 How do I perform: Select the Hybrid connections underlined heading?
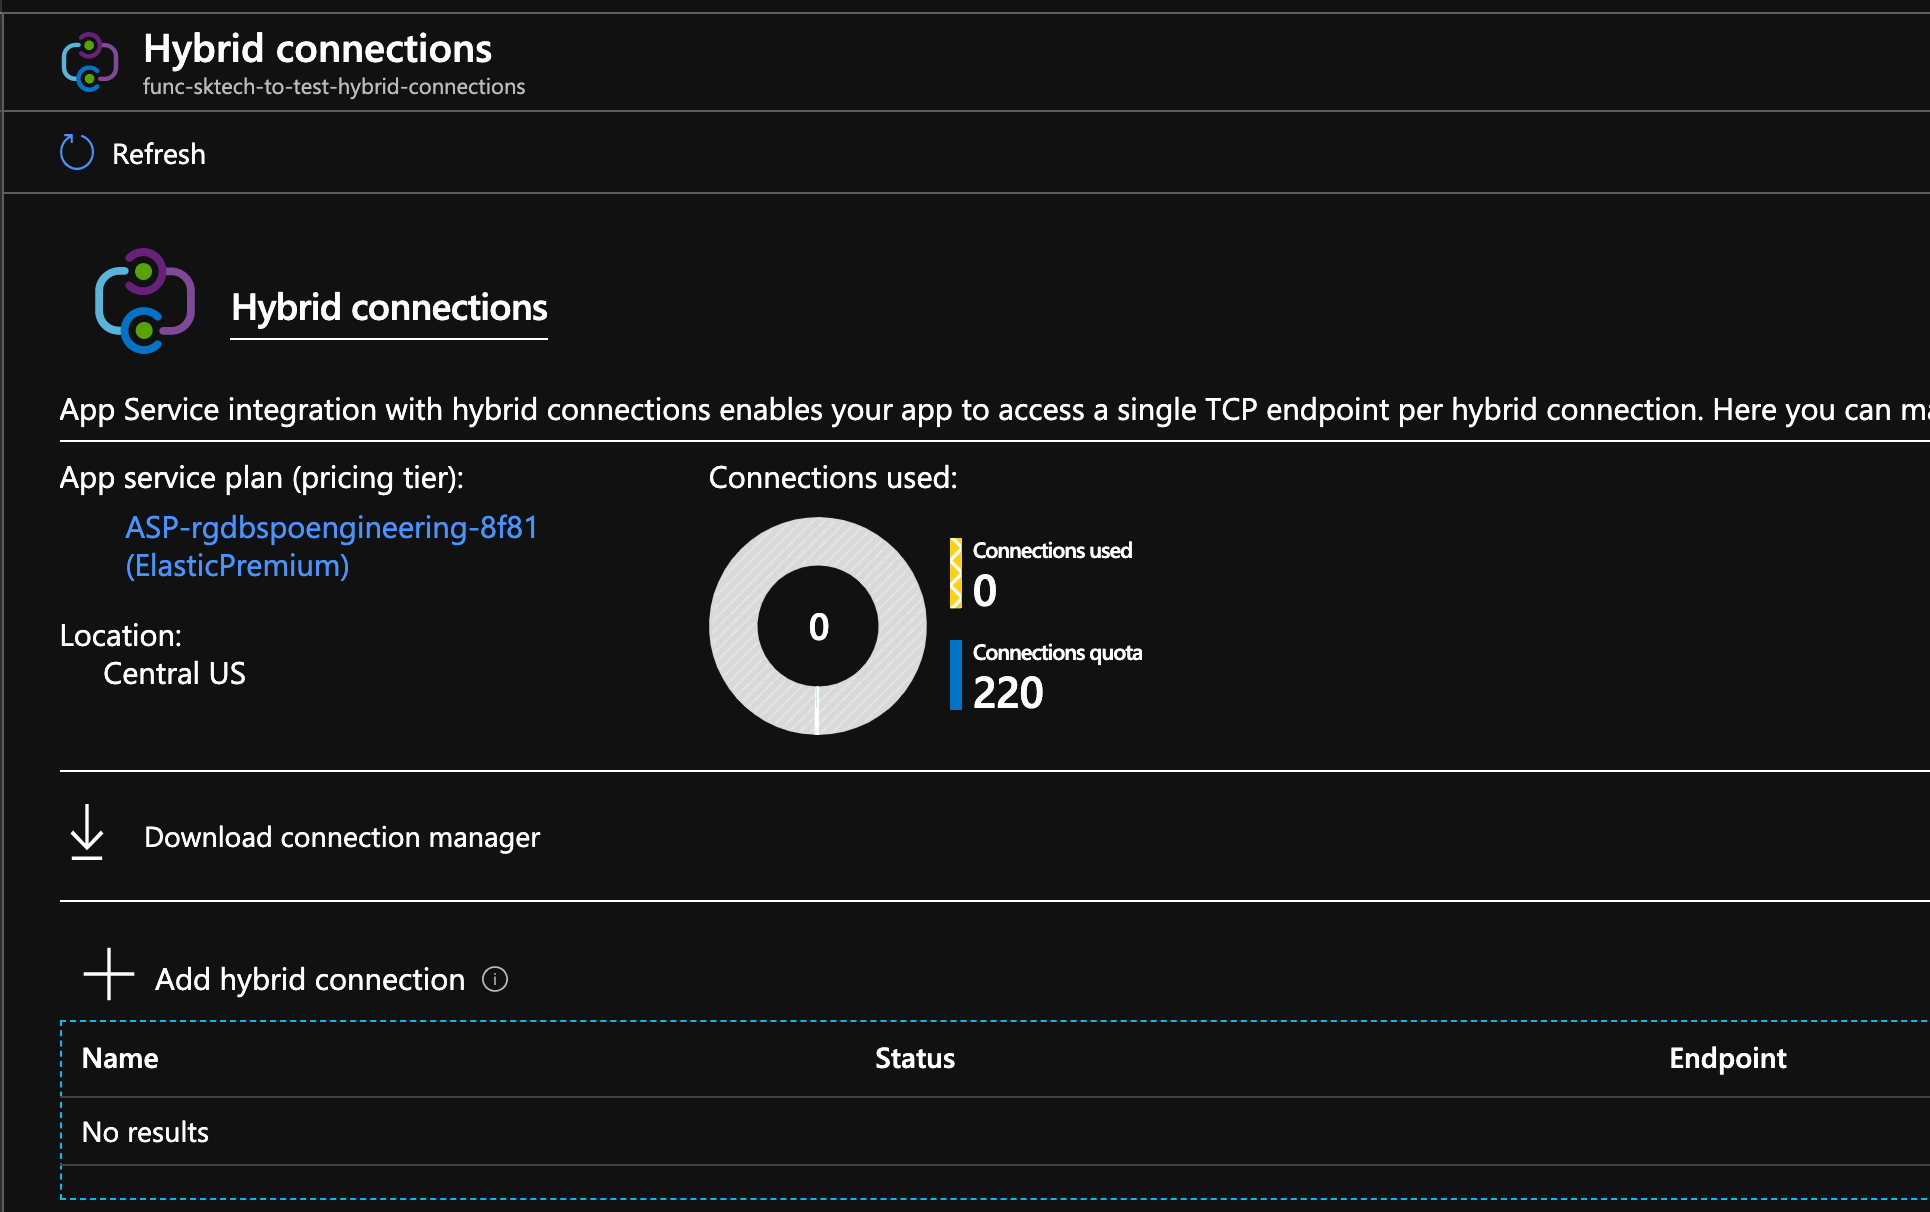tap(390, 308)
